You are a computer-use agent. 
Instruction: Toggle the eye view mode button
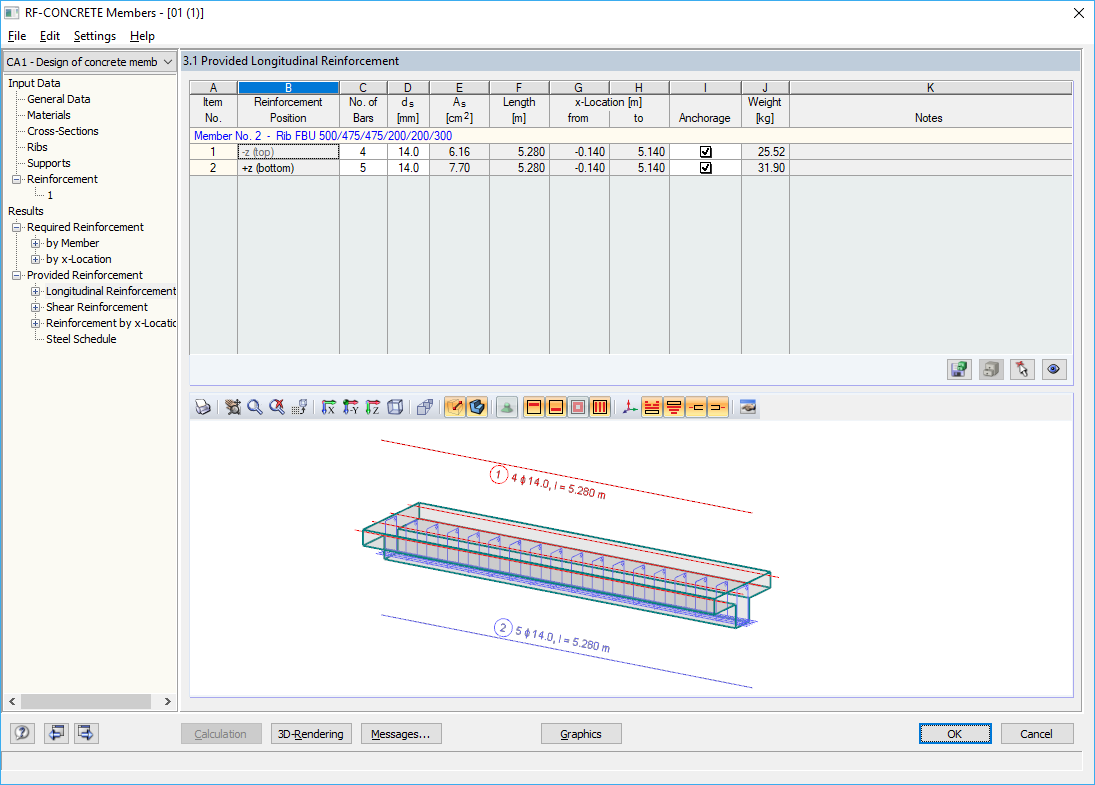click(1054, 369)
